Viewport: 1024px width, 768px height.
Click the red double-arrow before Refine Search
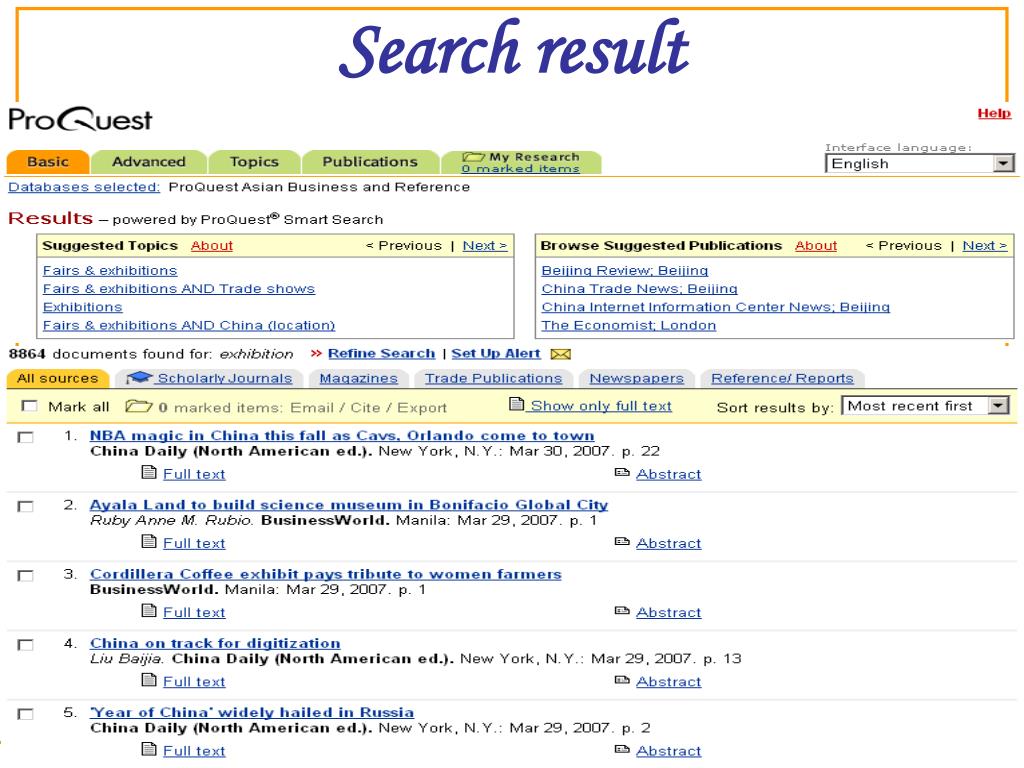pyautogui.click(x=316, y=353)
